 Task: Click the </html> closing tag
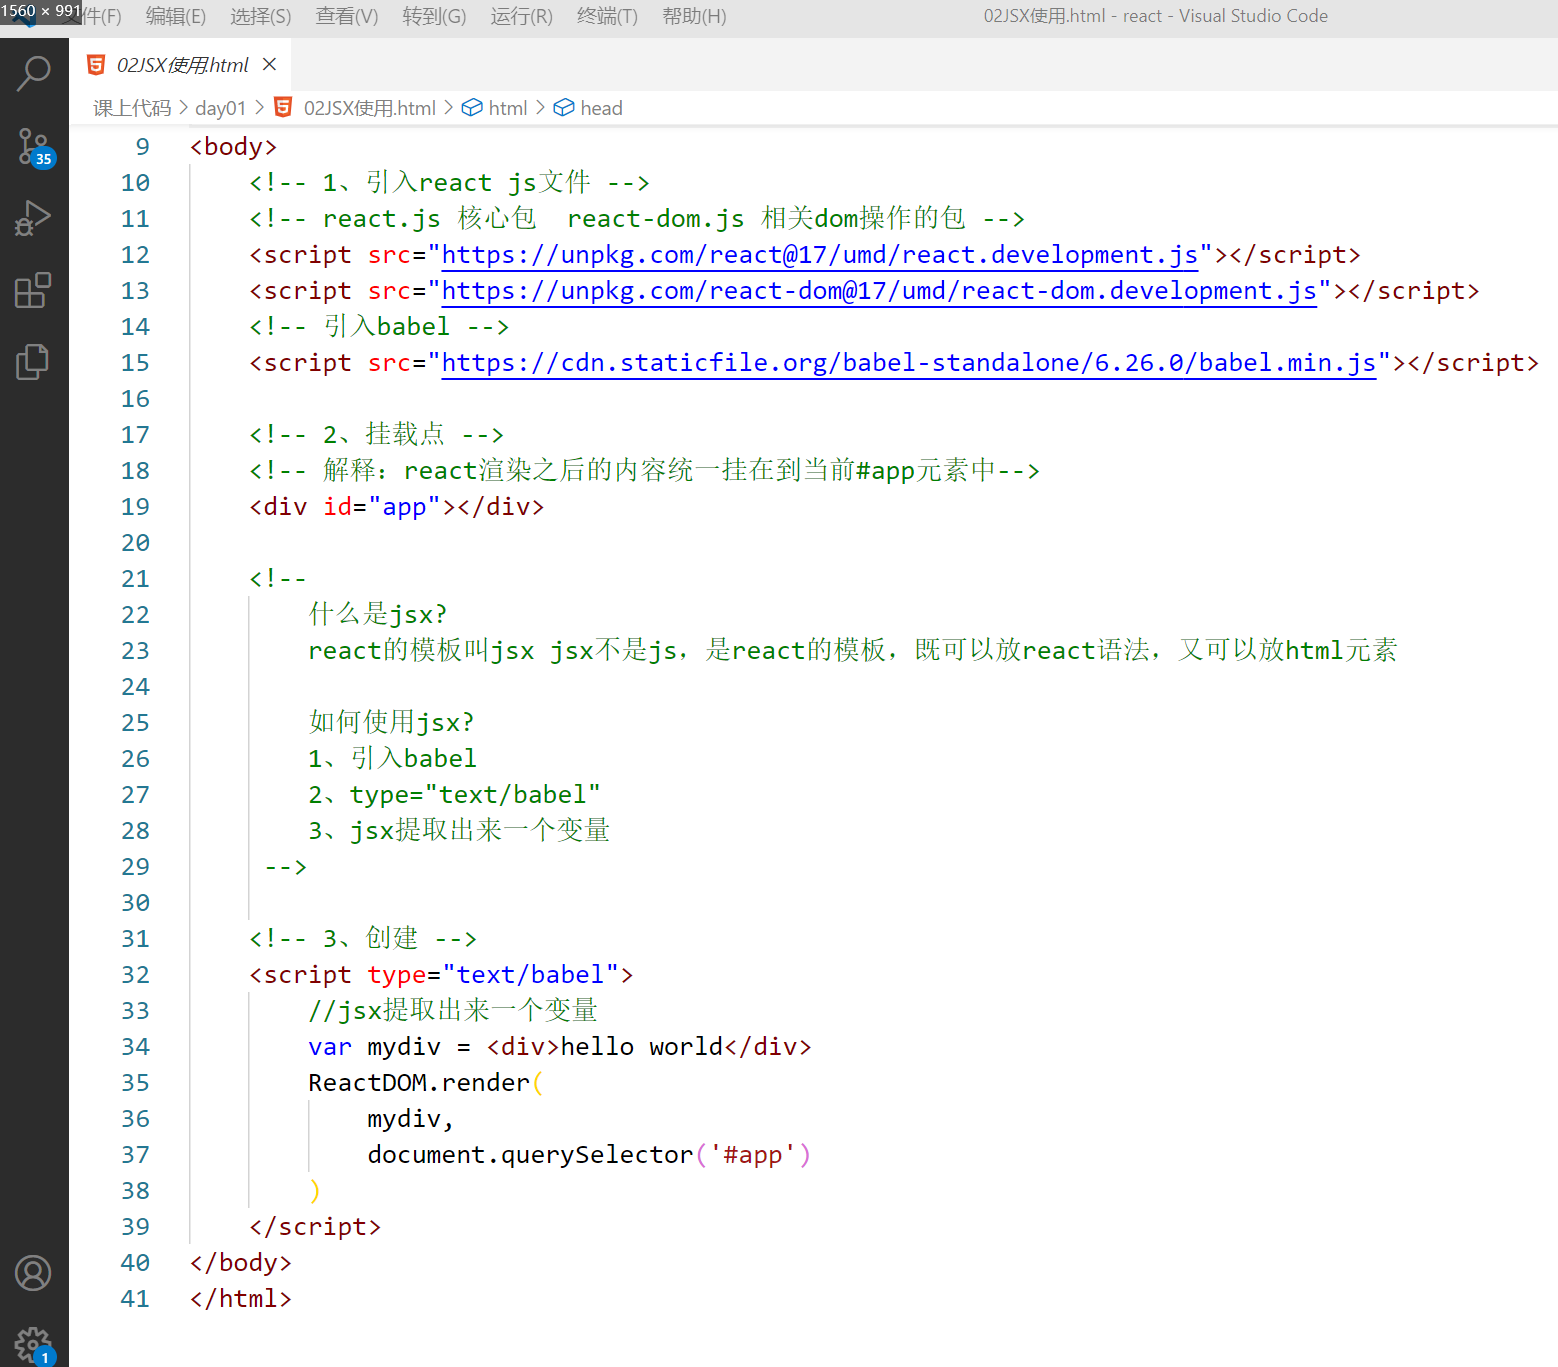point(241,1299)
